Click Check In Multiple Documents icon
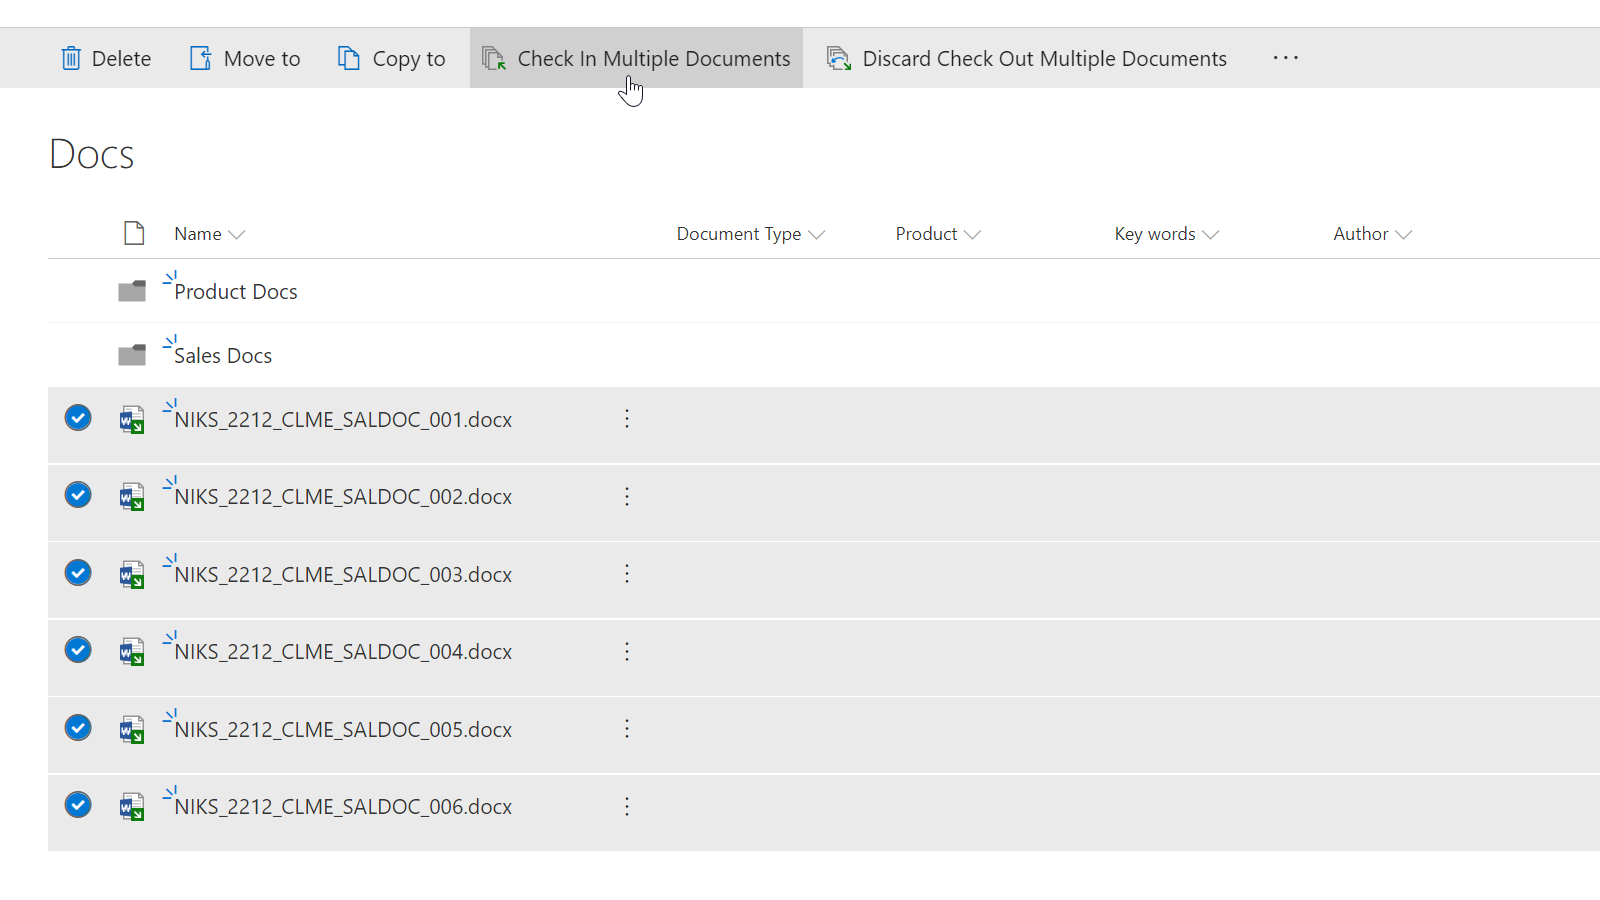 tap(494, 58)
